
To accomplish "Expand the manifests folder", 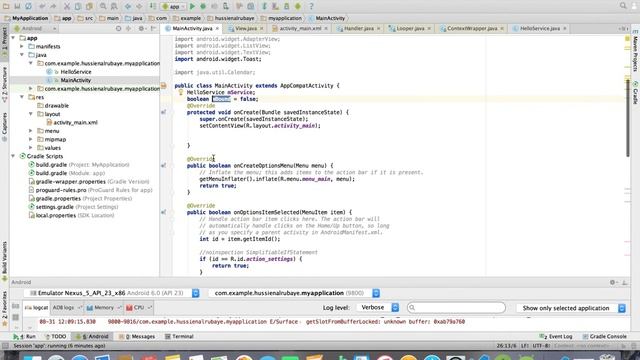I will [22, 47].
